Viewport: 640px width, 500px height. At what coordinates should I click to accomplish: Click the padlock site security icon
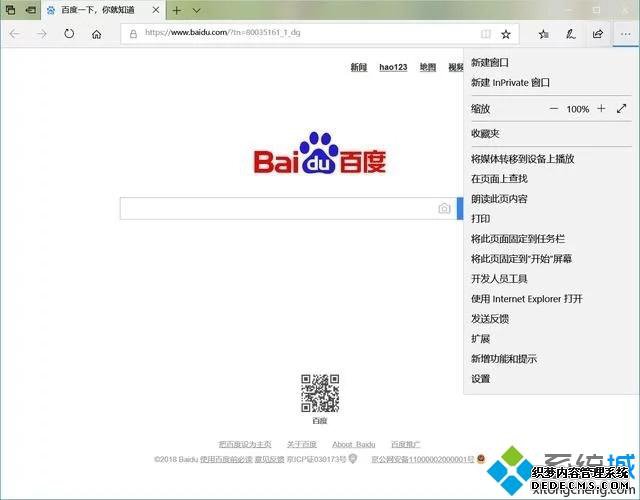pos(133,34)
